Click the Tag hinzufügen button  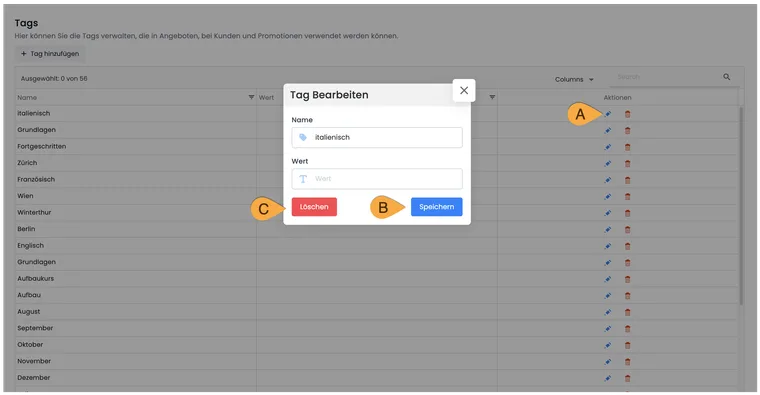pos(50,54)
